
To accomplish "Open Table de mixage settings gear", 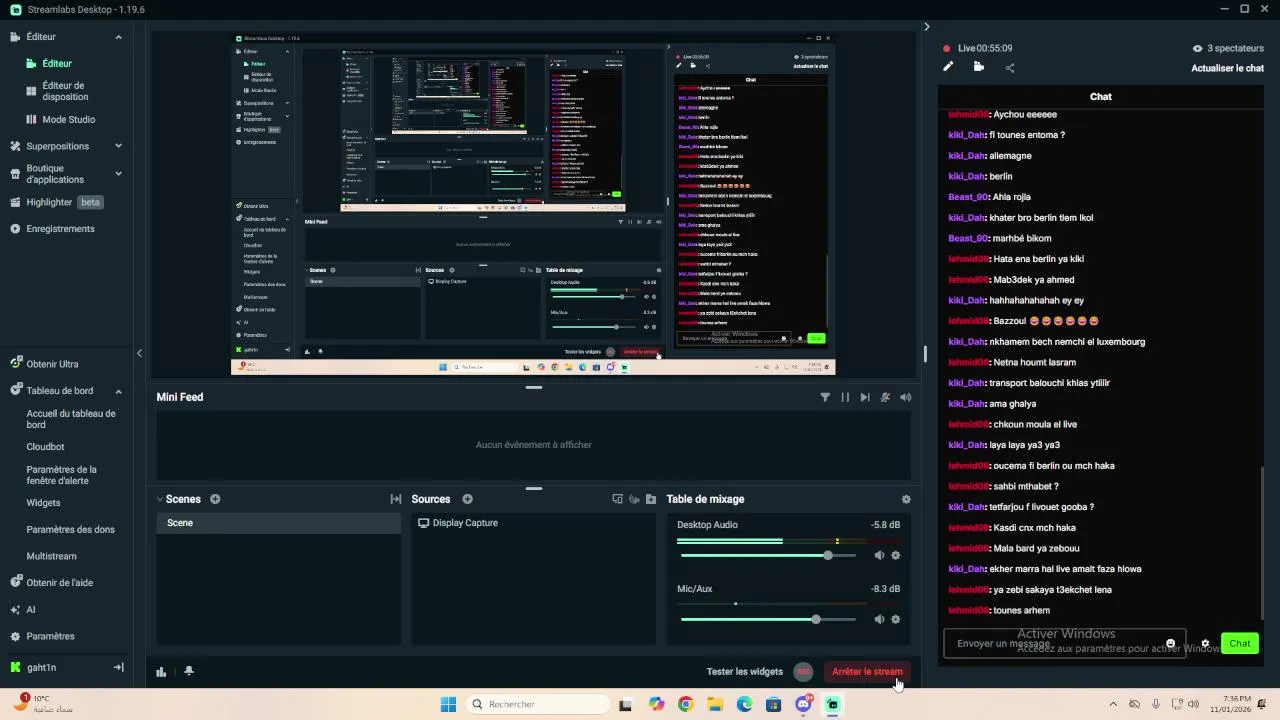I will click(906, 499).
